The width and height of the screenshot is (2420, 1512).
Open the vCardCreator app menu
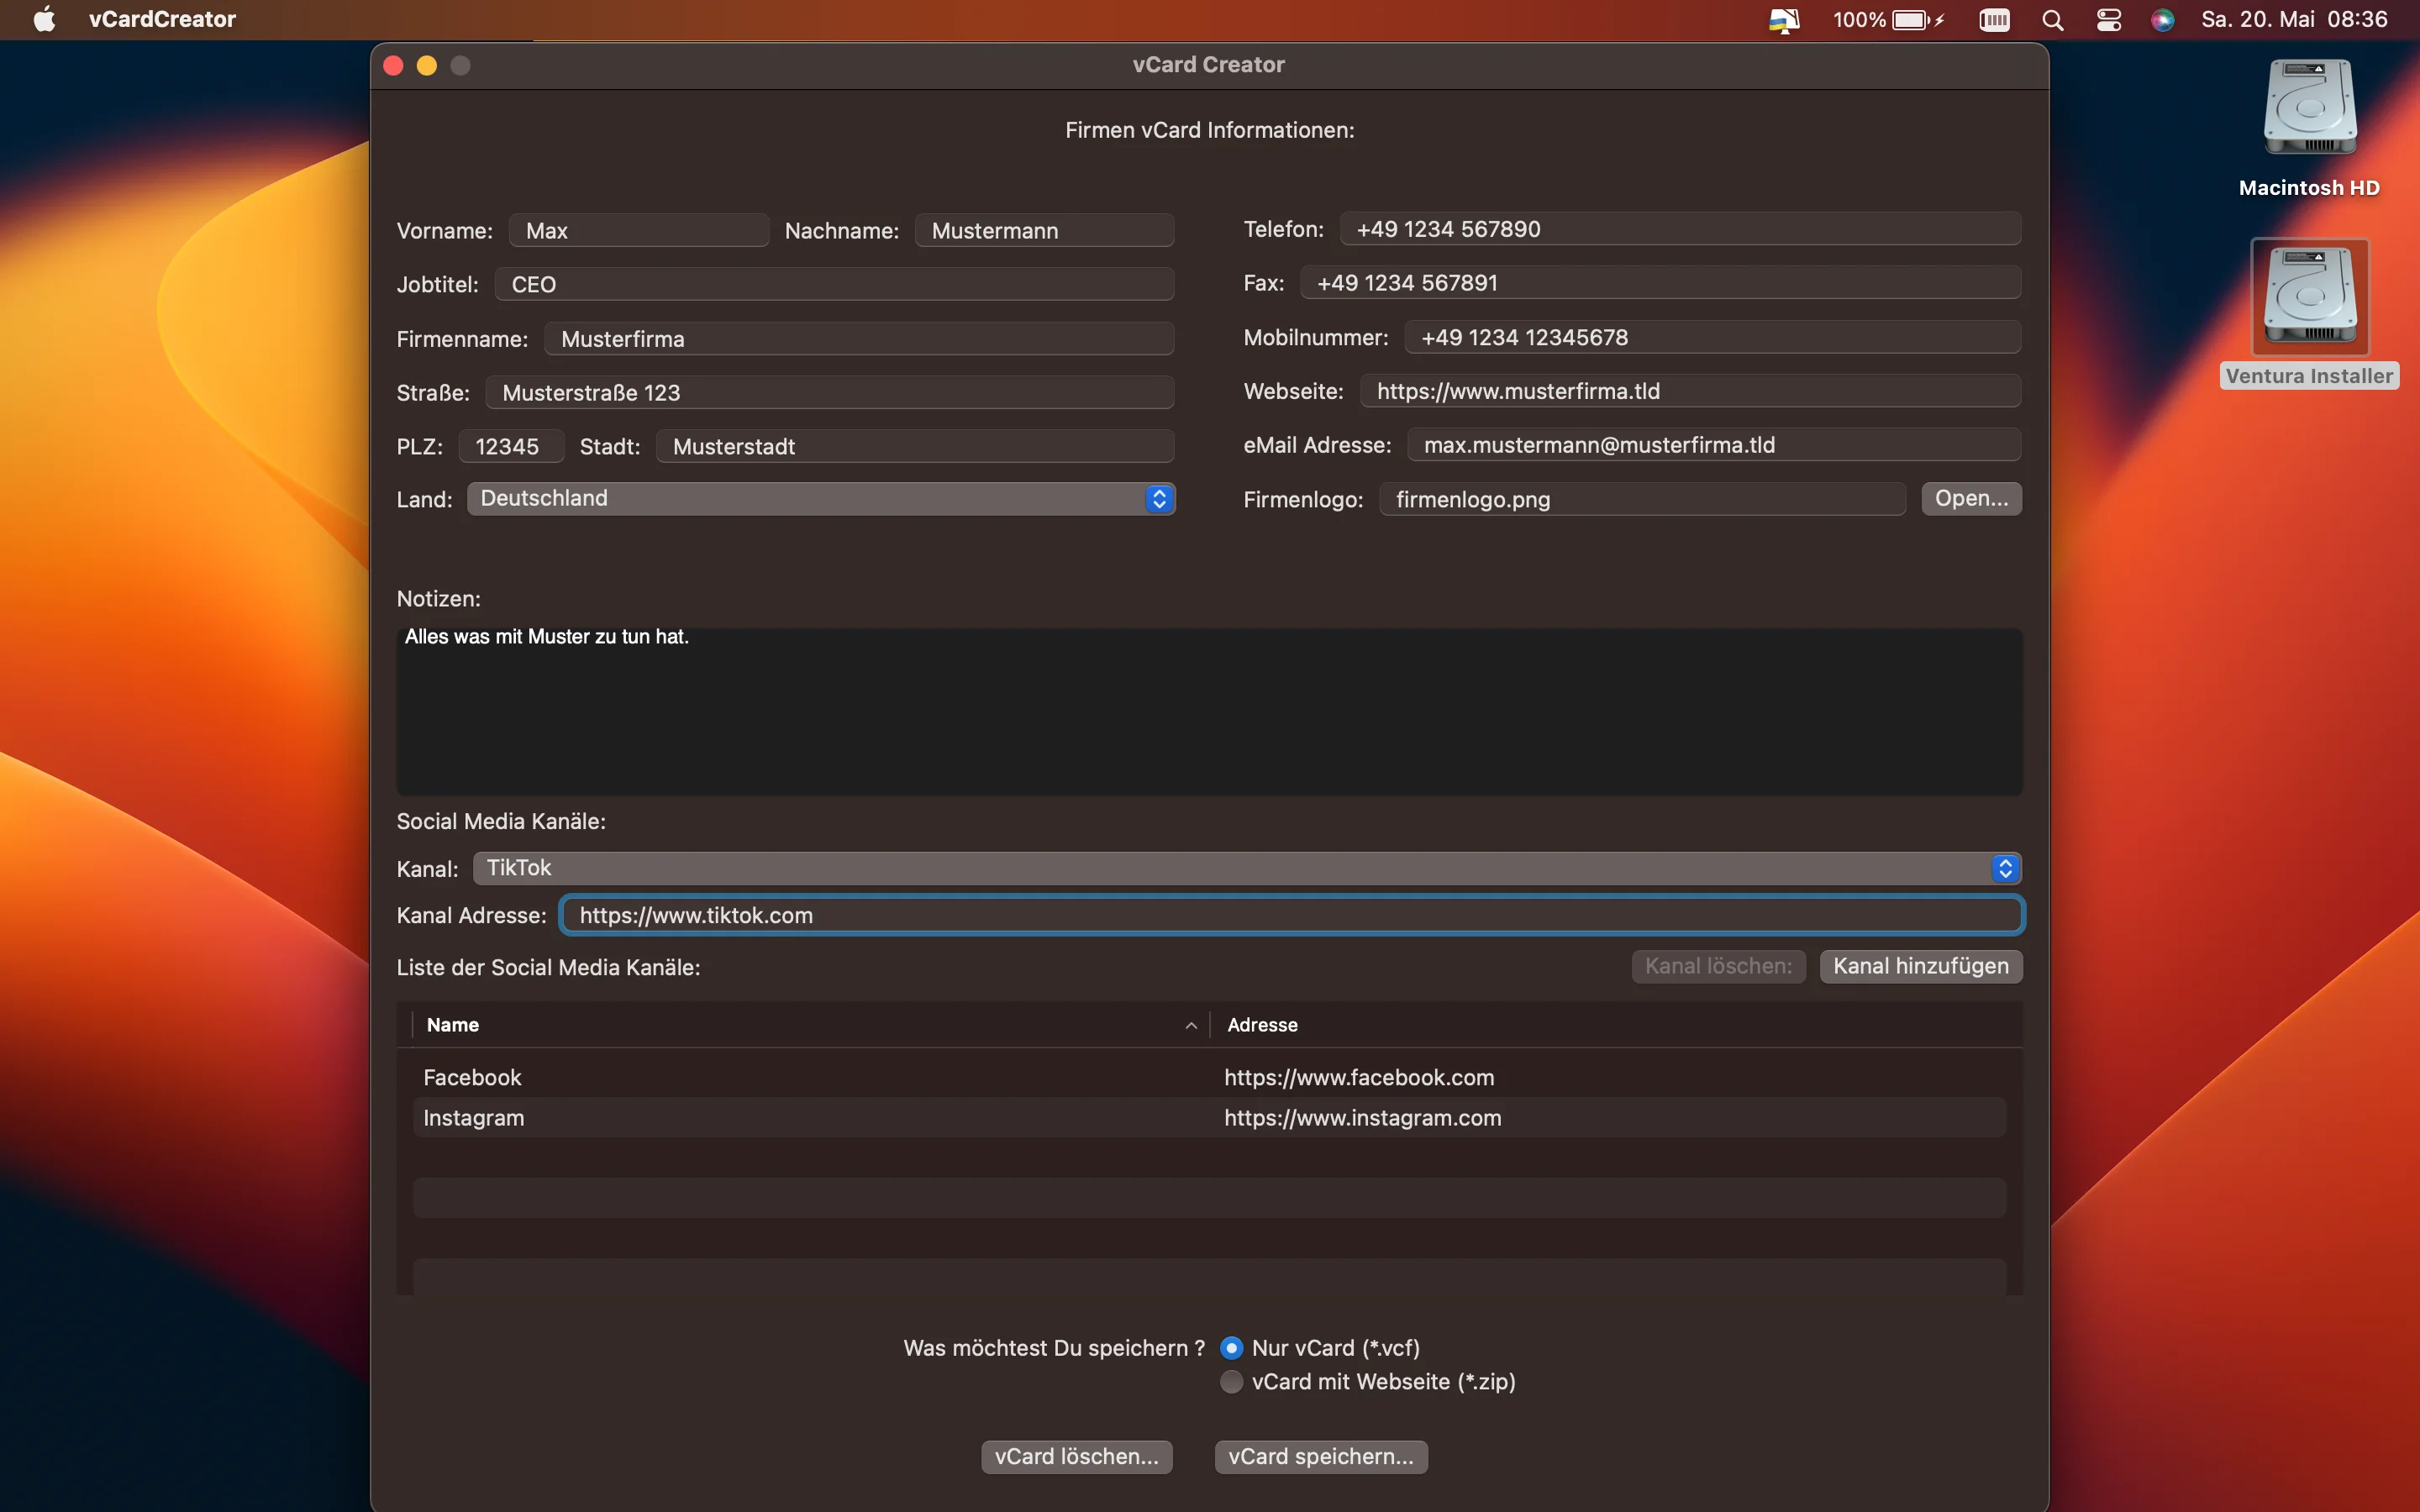click(162, 19)
